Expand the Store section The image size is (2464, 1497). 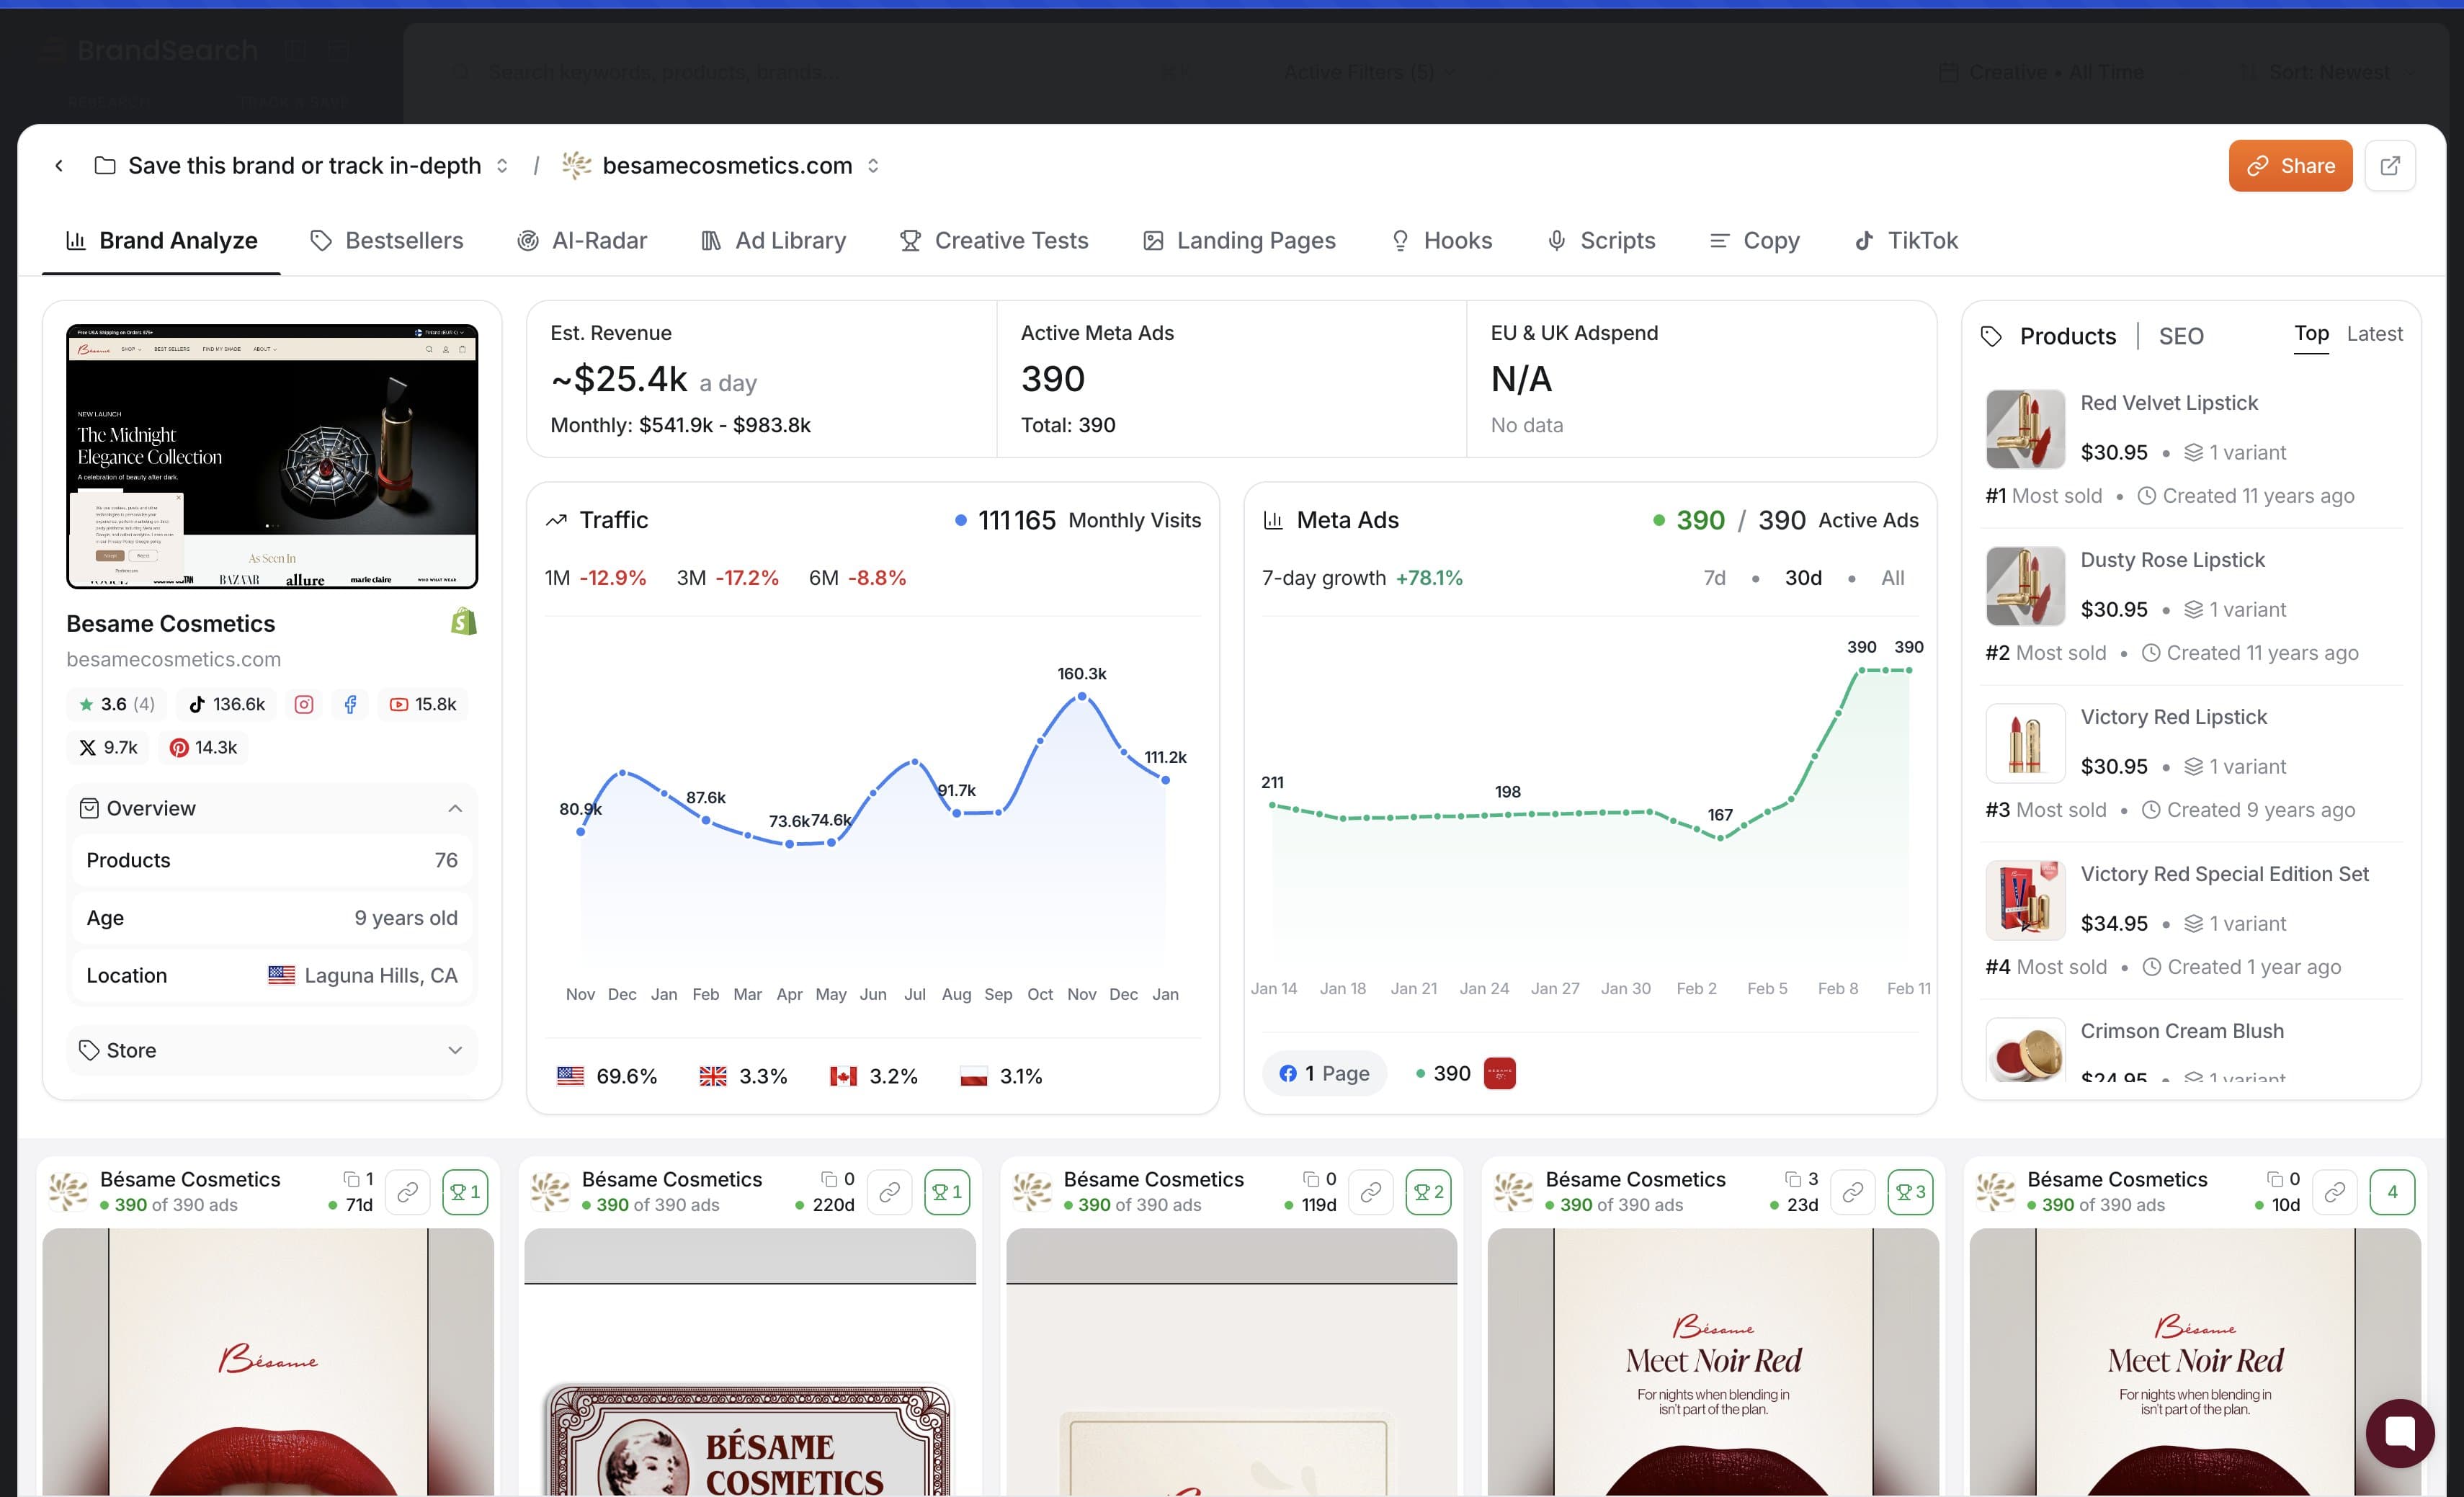pyautogui.click(x=456, y=1050)
